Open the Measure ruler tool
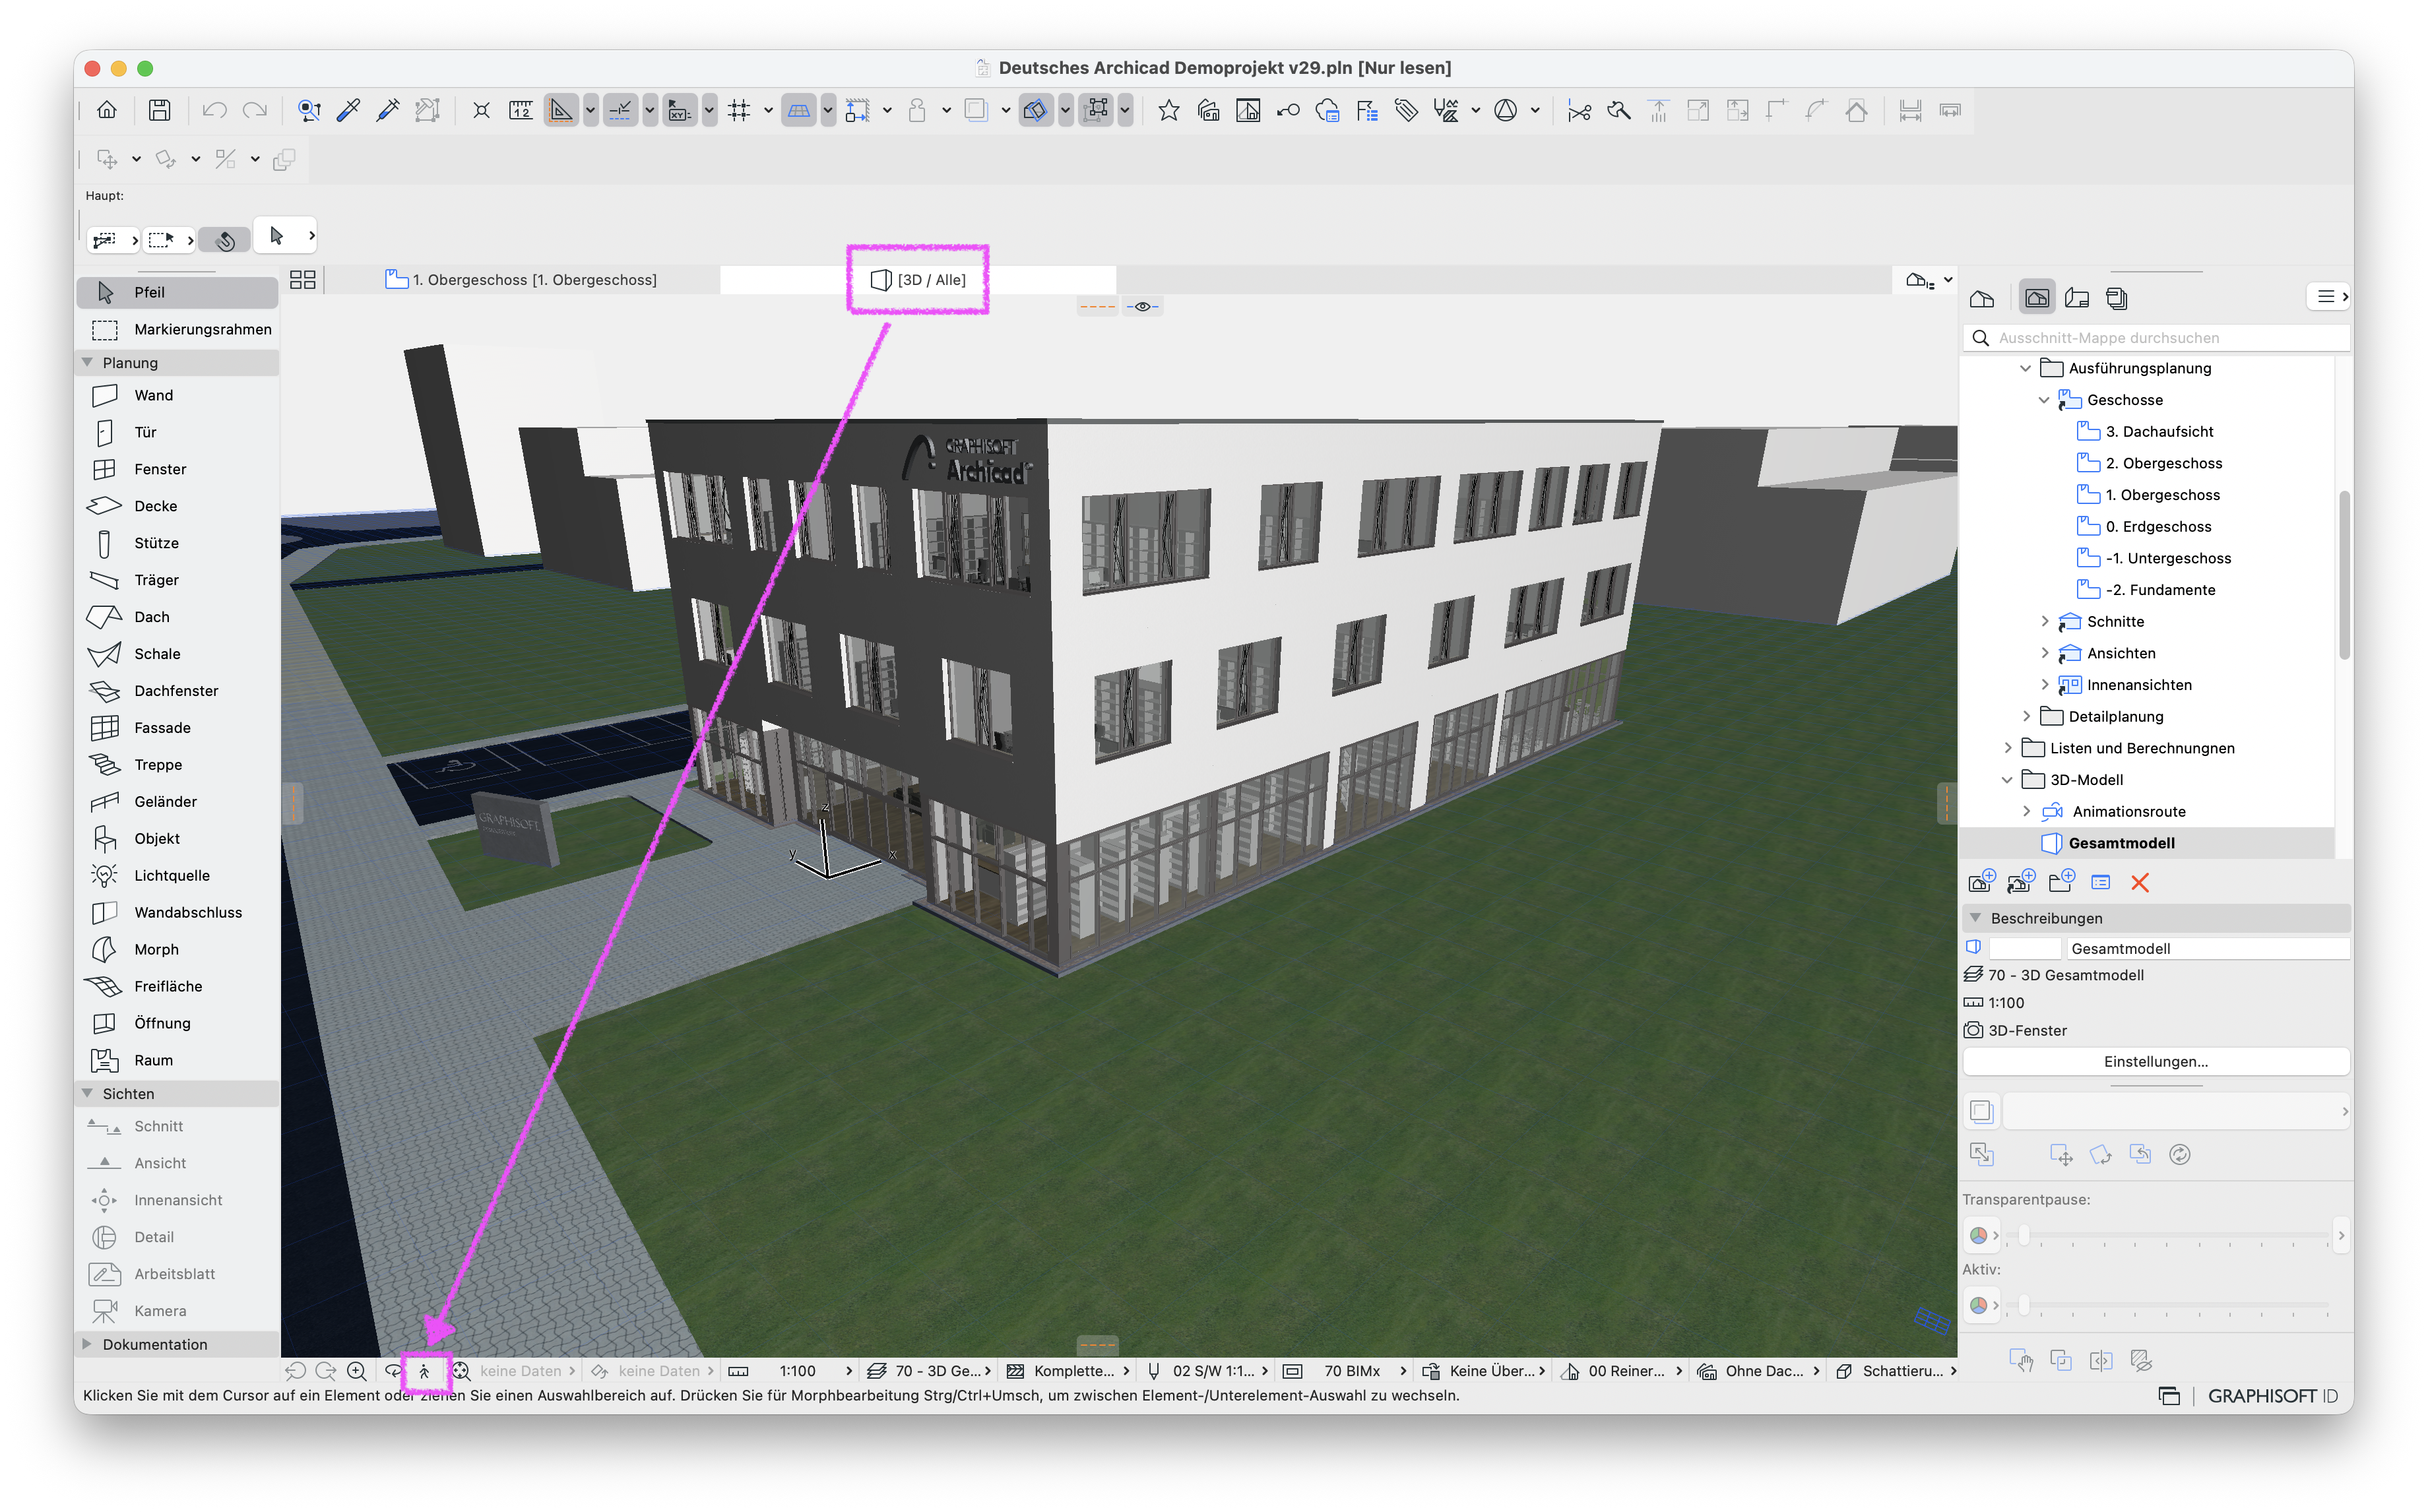 pyautogui.click(x=521, y=110)
